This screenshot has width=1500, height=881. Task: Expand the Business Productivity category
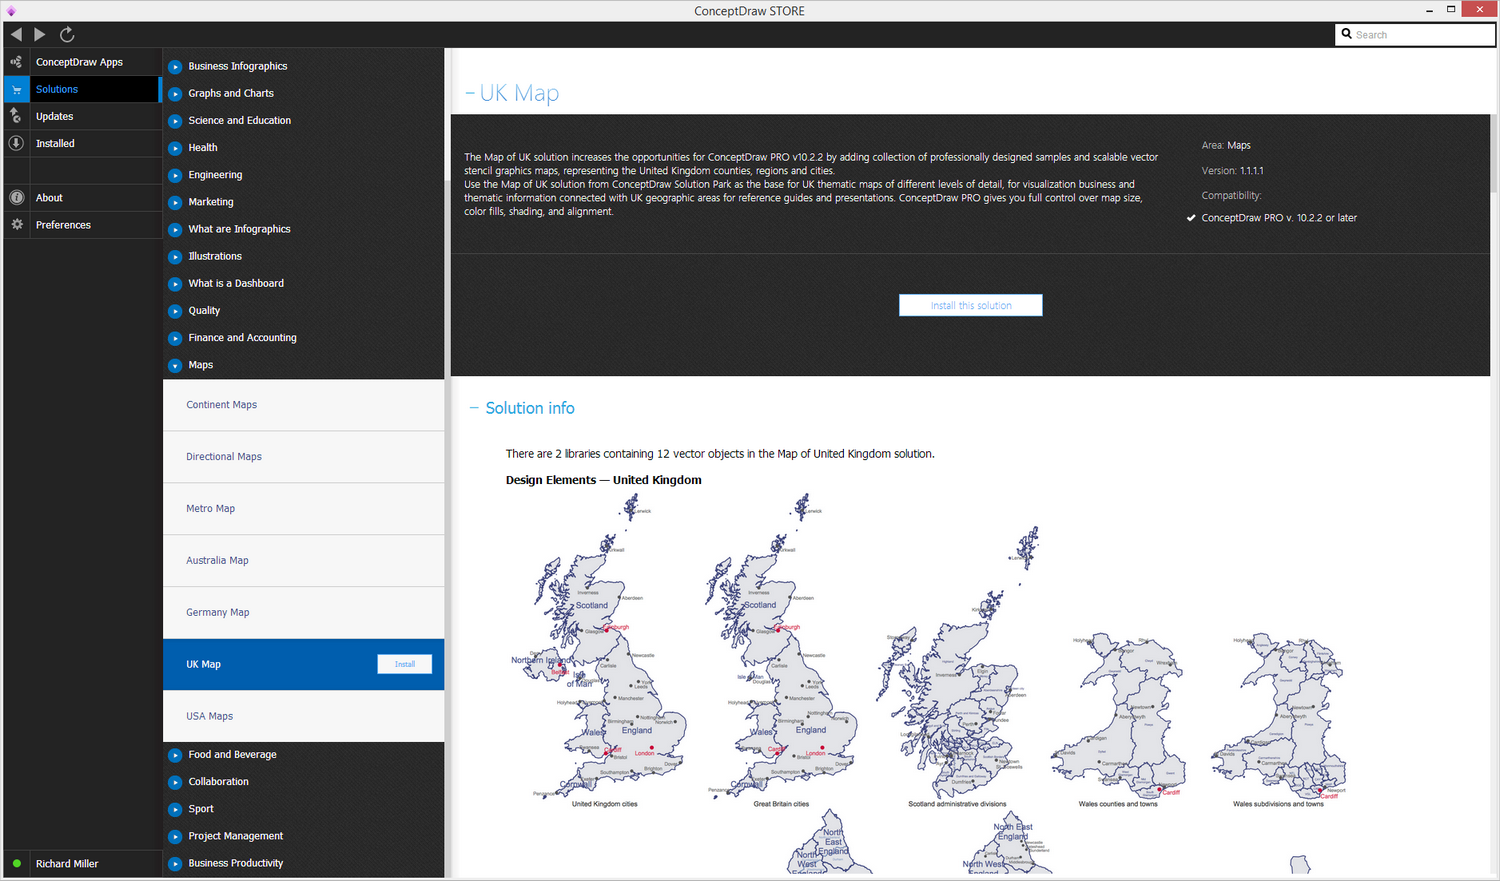click(x=175, y=864)
